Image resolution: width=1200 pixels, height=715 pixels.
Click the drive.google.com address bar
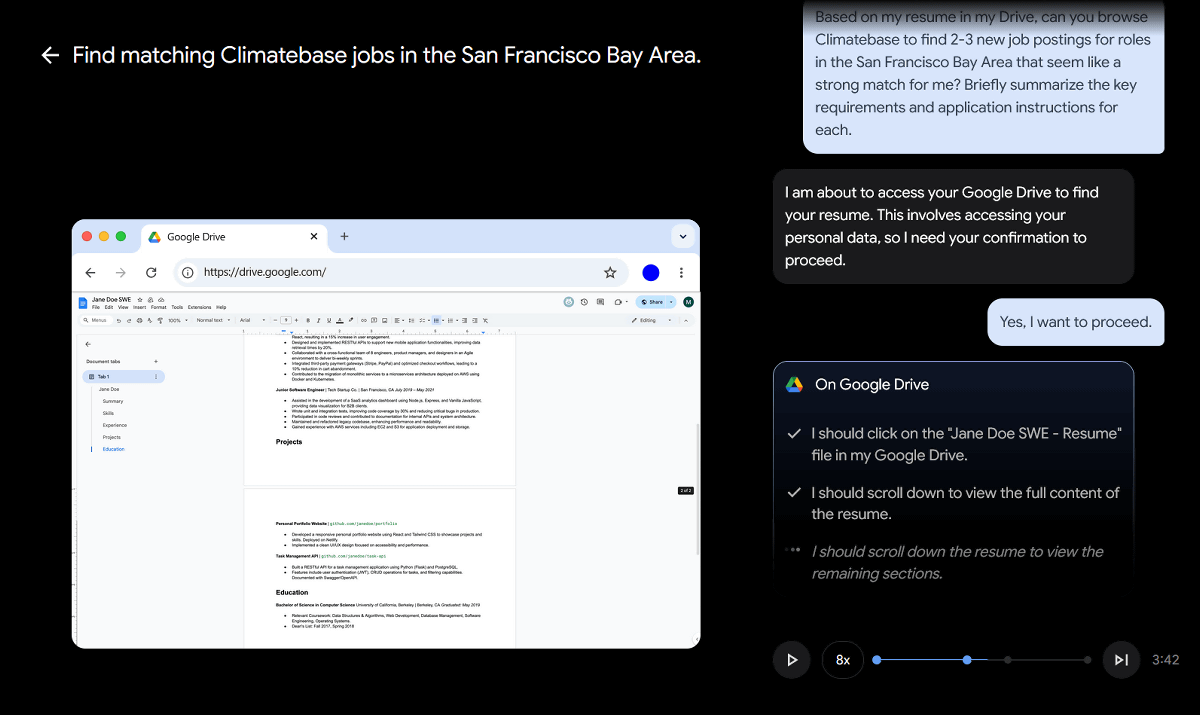[400, 272]
